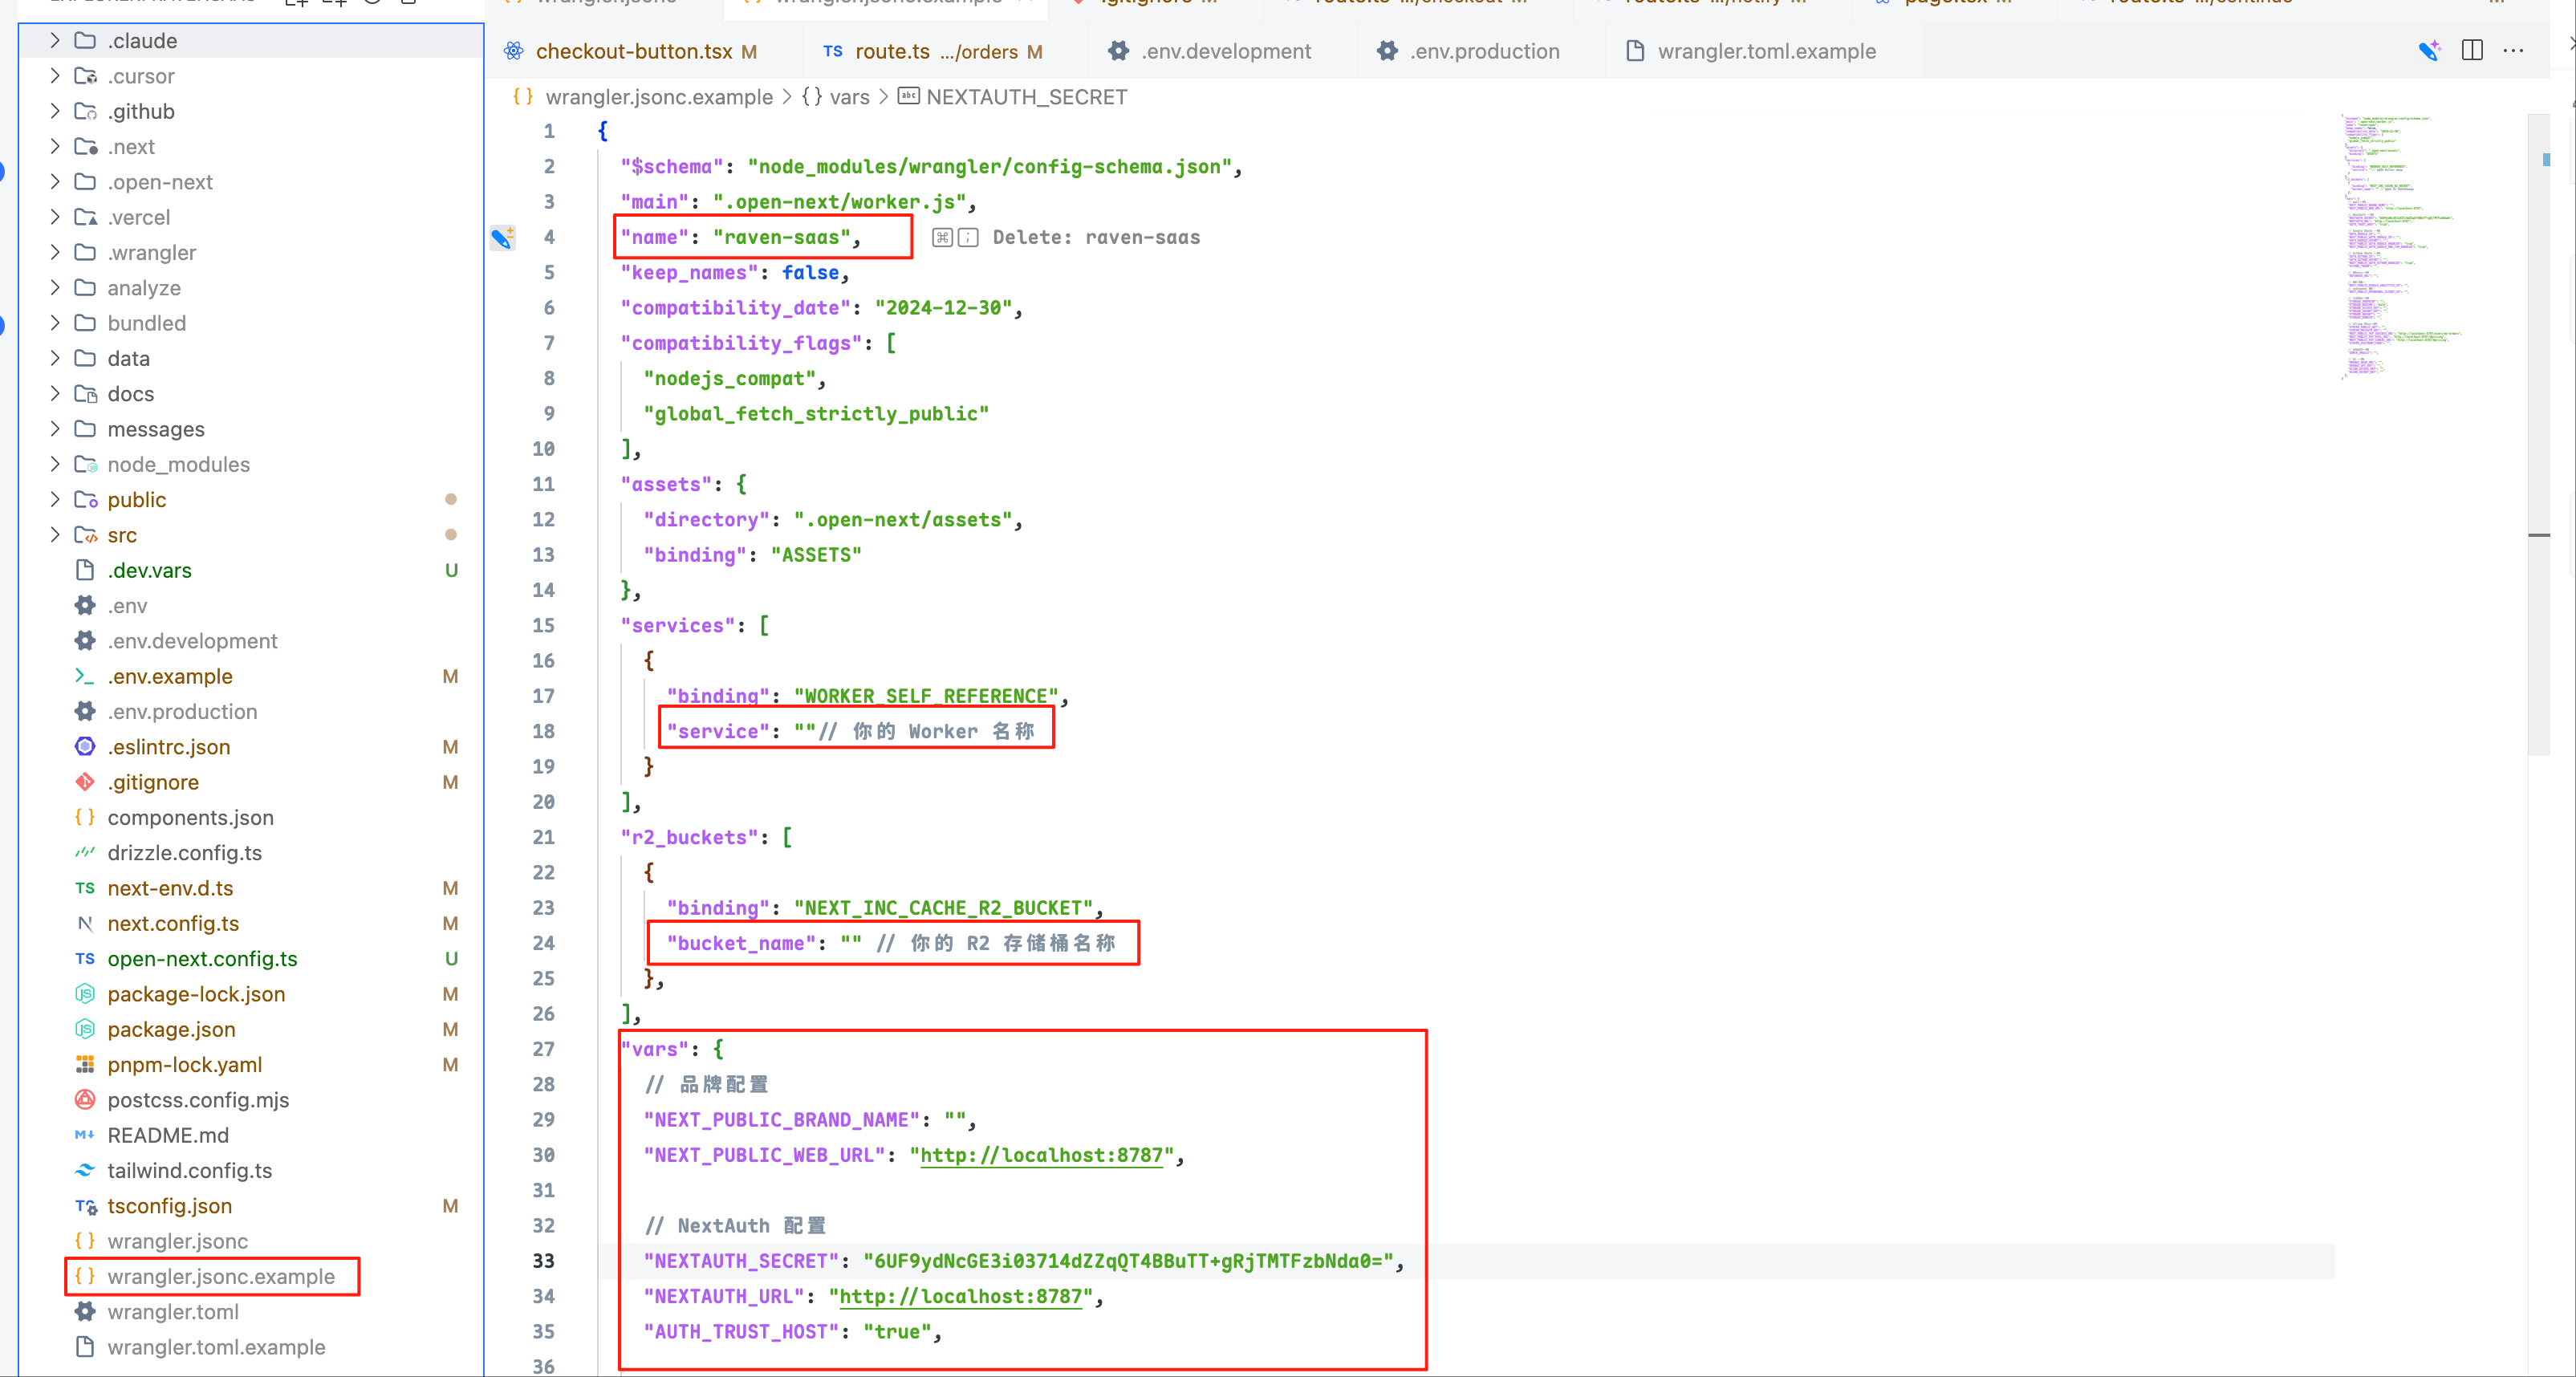Open the wrangler.toml.example tab

(1766, 51)
